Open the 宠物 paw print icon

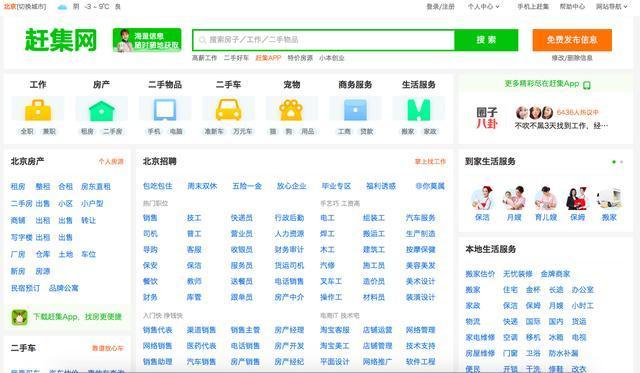click(x=291, y=110)
